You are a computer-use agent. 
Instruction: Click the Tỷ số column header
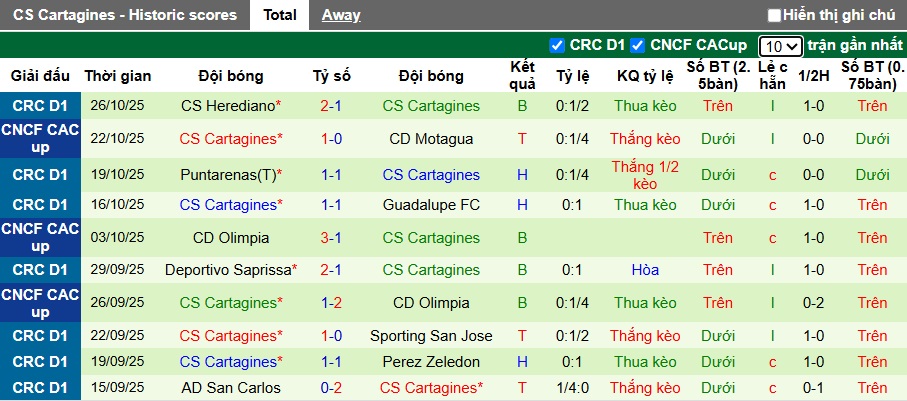[x=331, y=76]
